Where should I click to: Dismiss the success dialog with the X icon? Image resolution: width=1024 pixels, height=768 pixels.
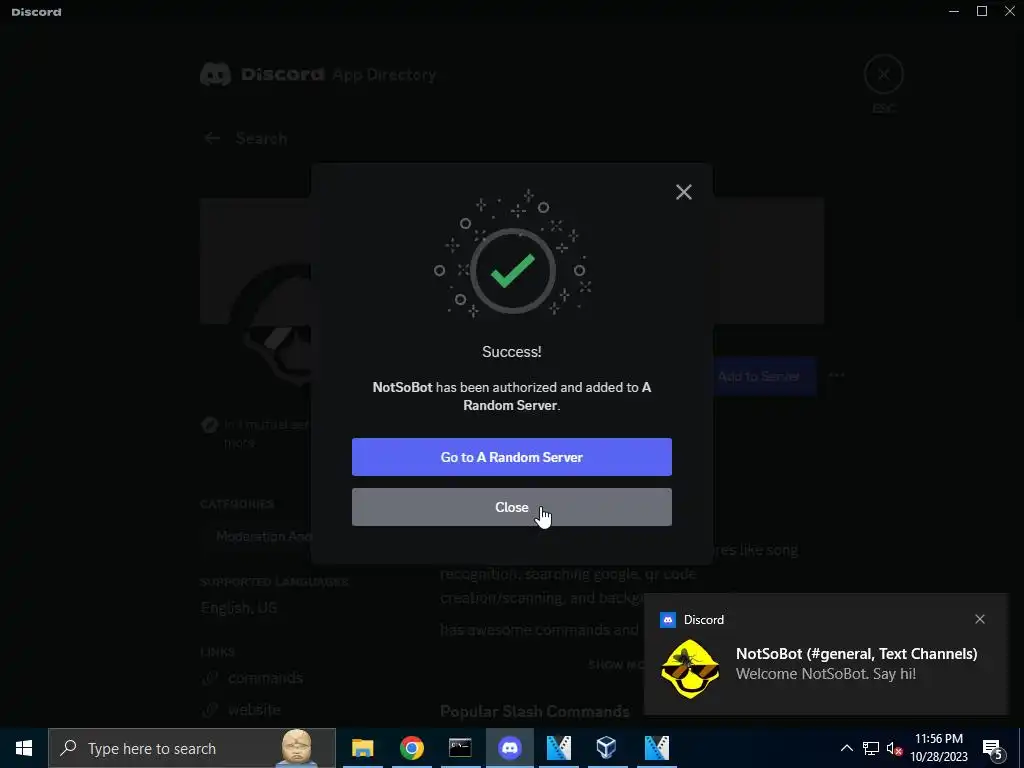point(684,192)
